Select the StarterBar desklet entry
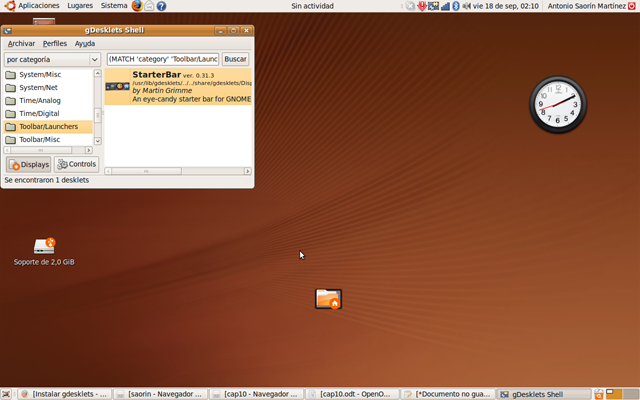Viewport: 640px width, 400px height. pos(176,87)
